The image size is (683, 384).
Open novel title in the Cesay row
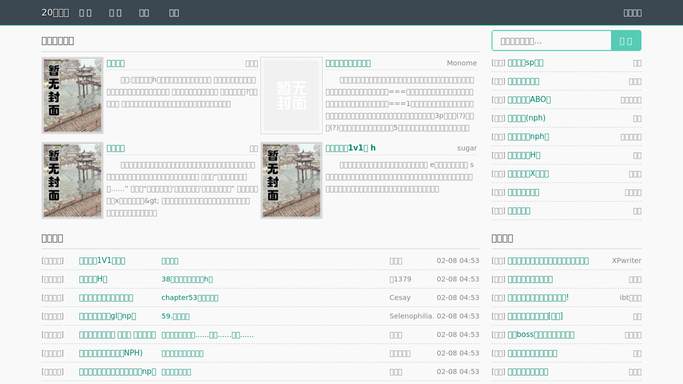pyautogui.click(x=106, y=298)
